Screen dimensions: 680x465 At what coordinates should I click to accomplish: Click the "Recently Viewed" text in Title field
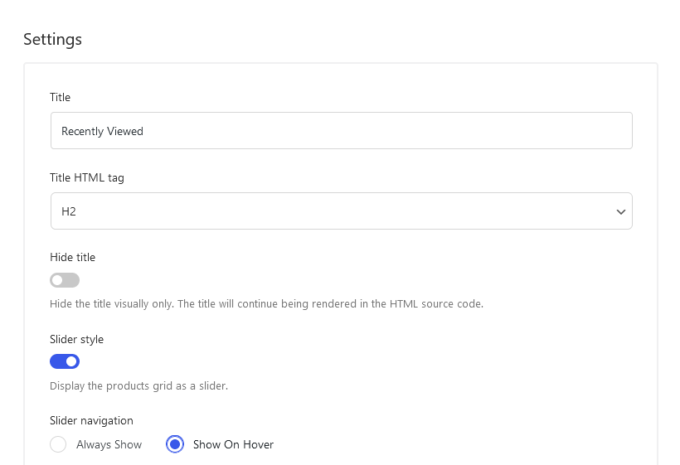[x=102, y=131]
